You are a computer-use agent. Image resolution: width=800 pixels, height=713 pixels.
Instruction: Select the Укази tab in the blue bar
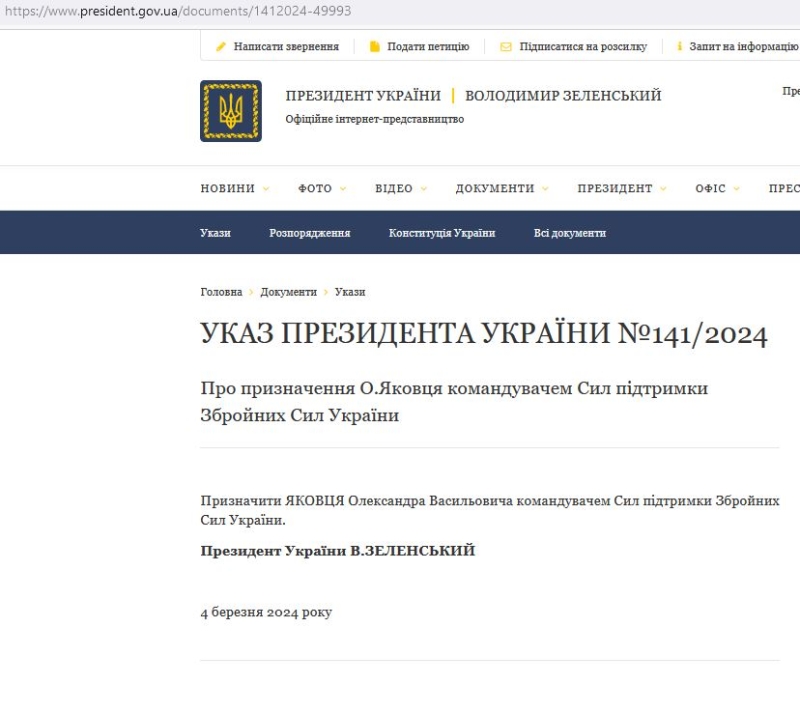(215, 233)
